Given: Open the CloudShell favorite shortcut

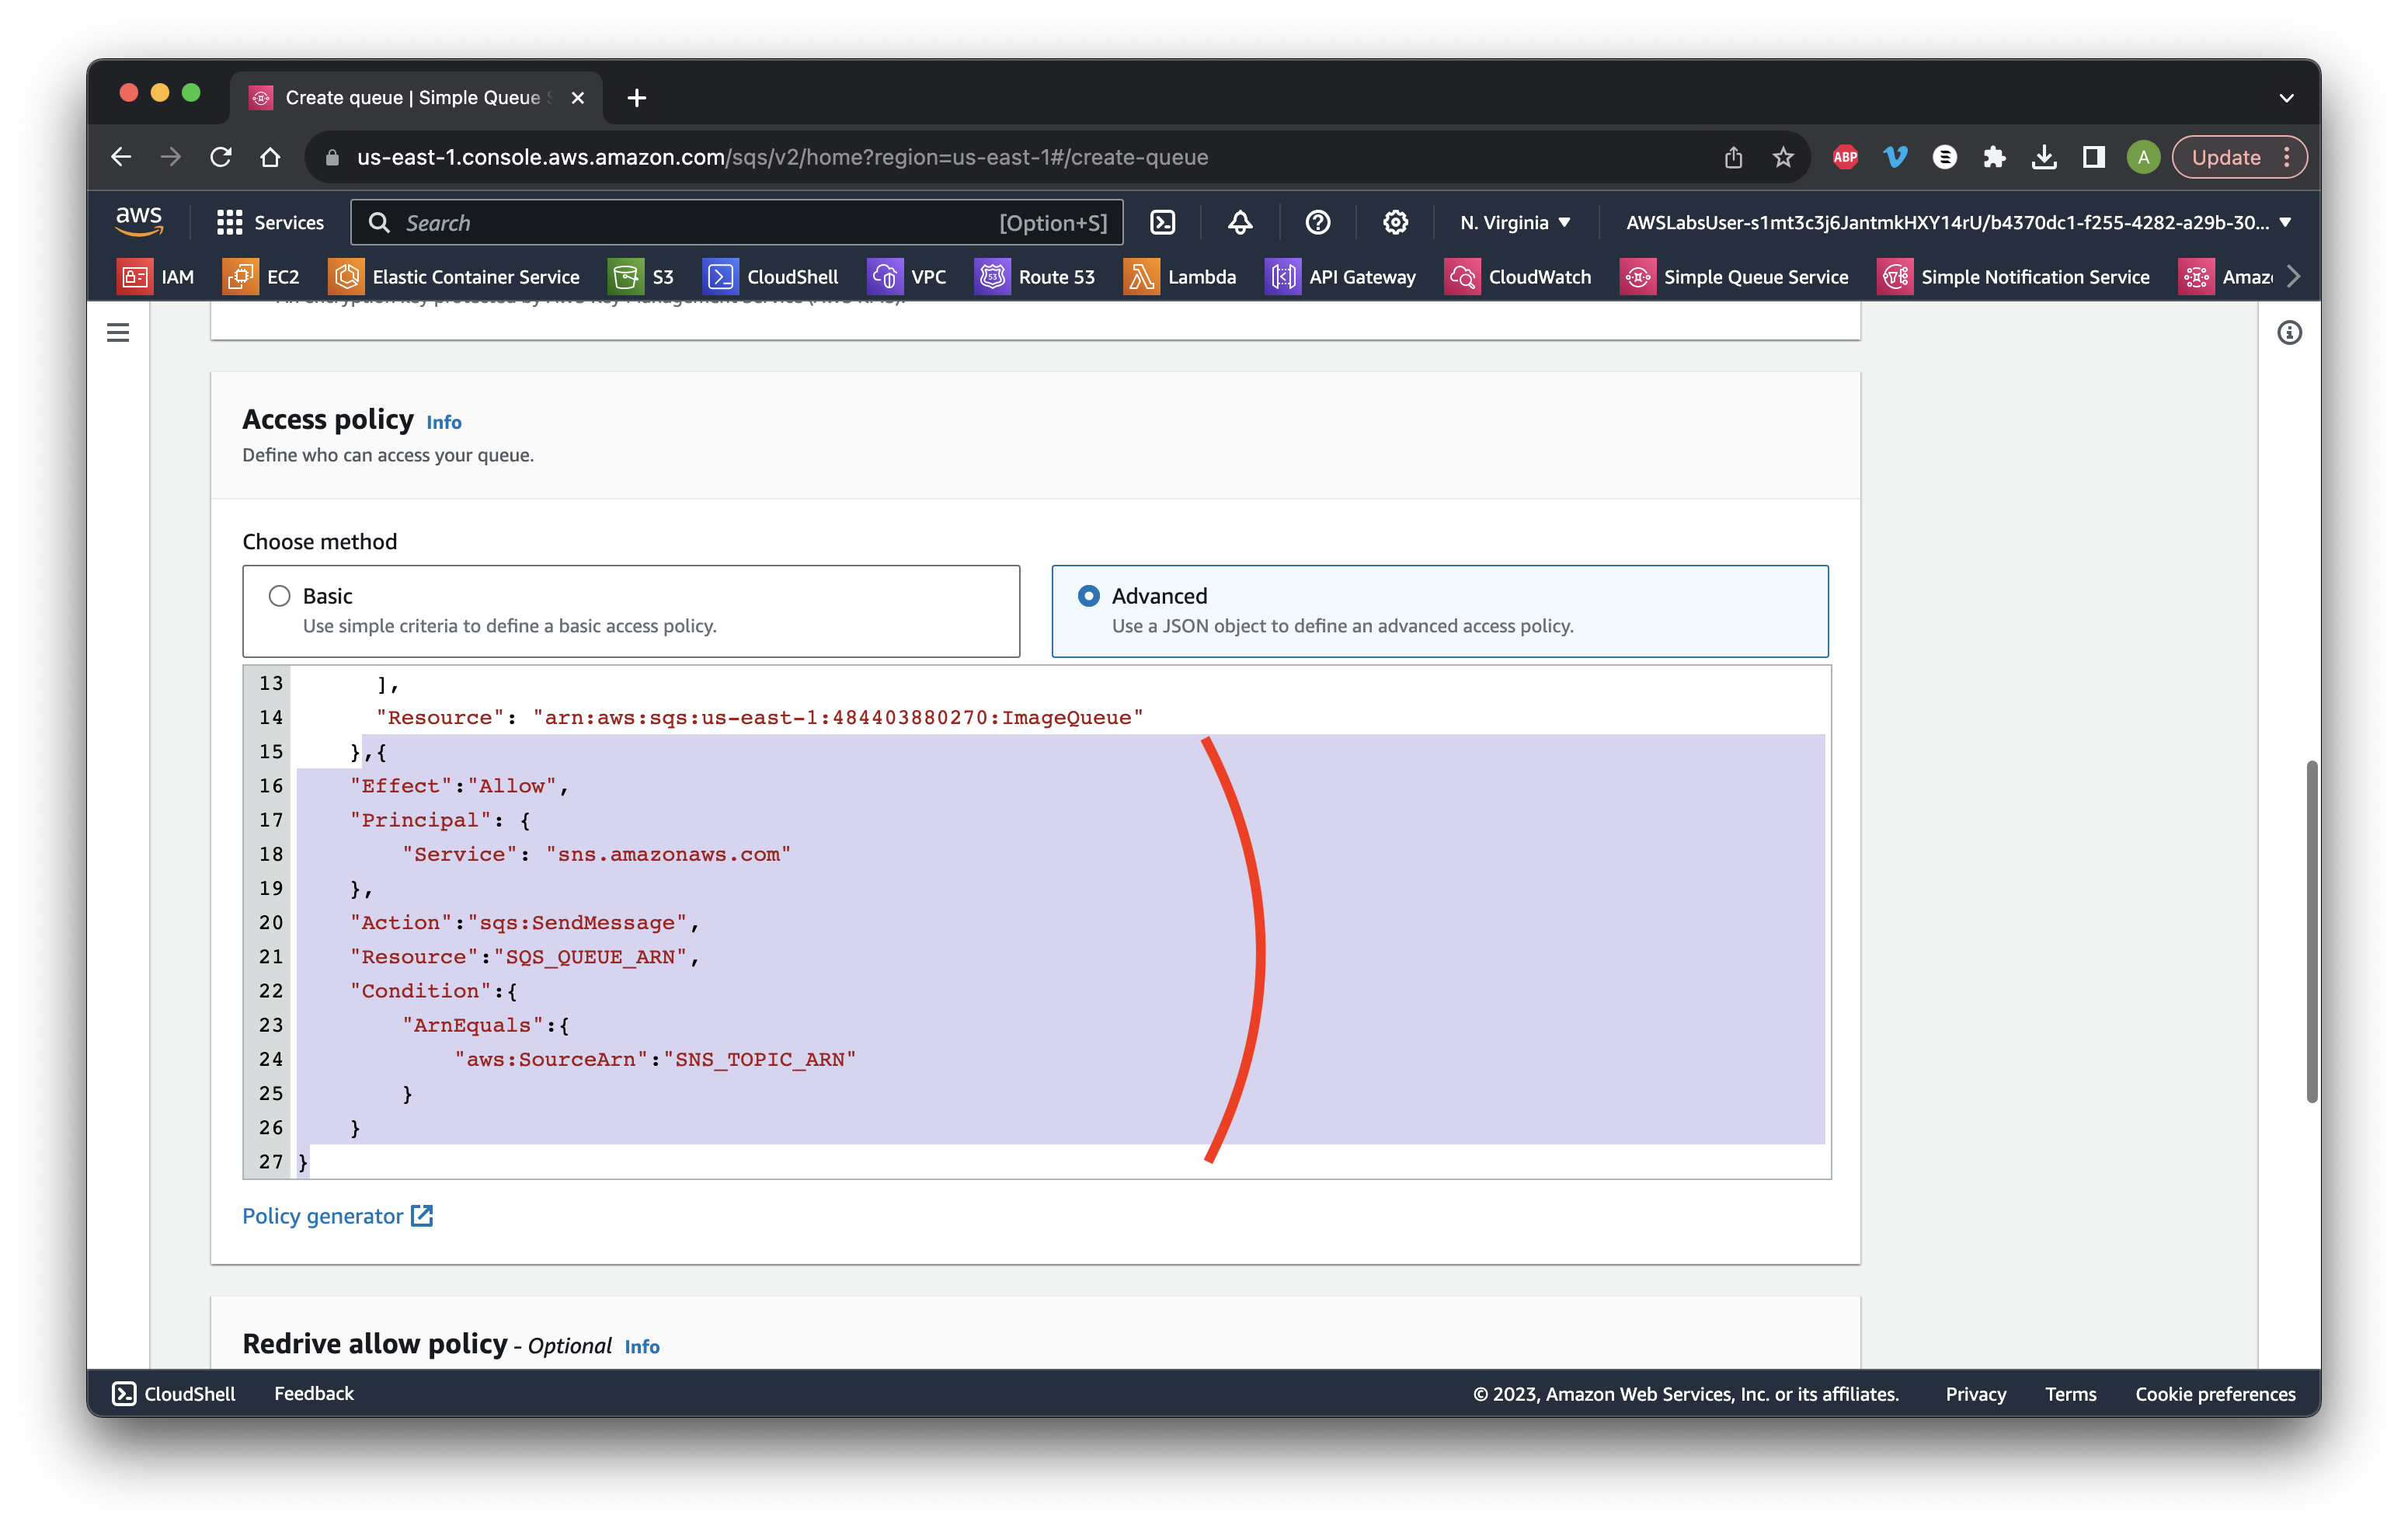Looking at the screenshot, I should [x=771, y=276].
